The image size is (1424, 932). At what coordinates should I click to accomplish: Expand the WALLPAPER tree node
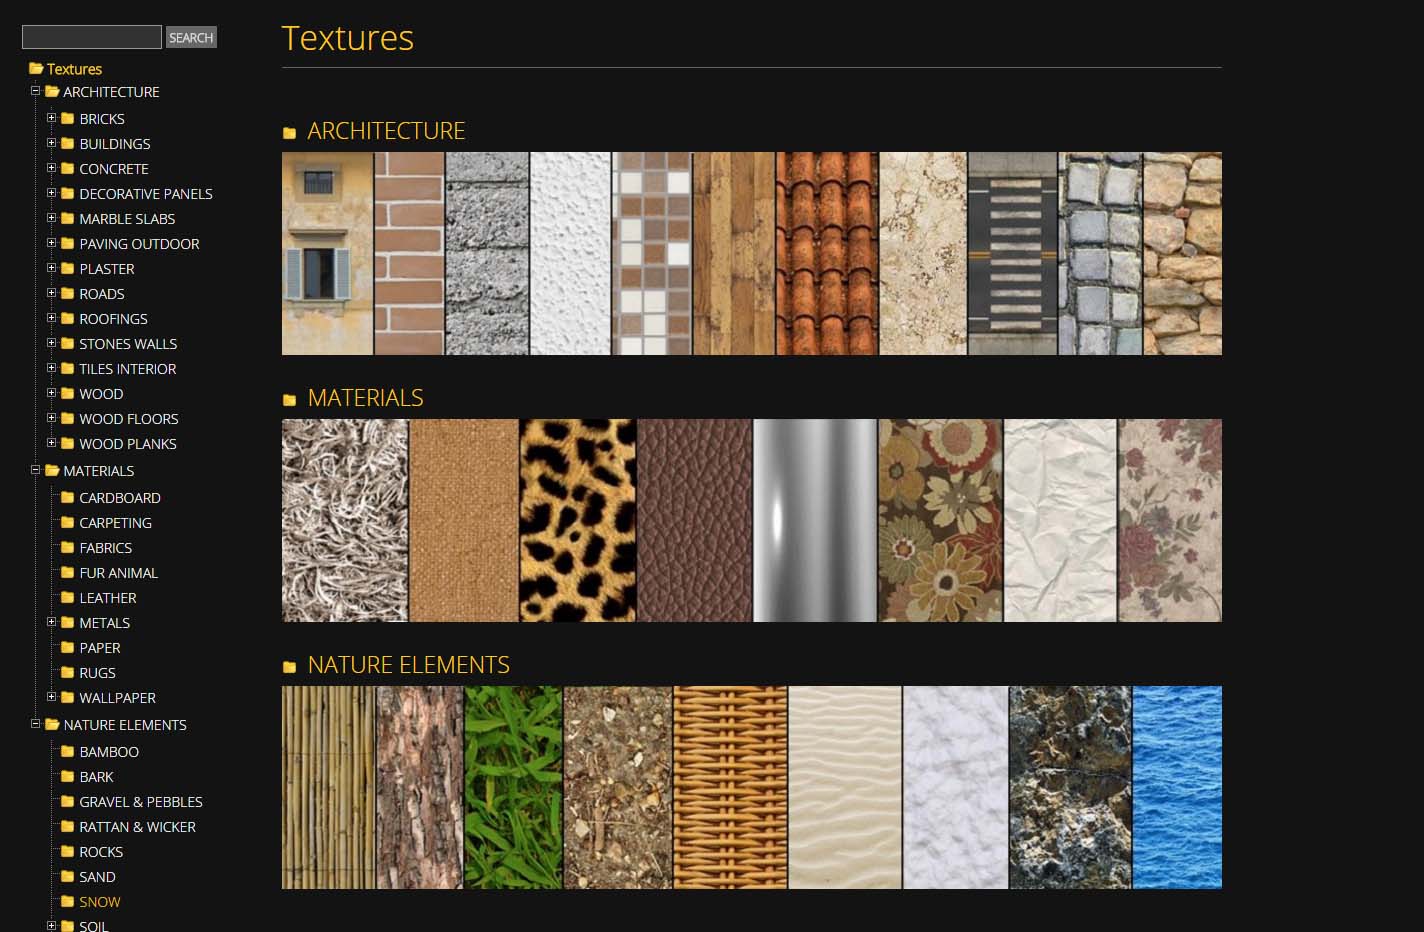[x=51, y=697]
